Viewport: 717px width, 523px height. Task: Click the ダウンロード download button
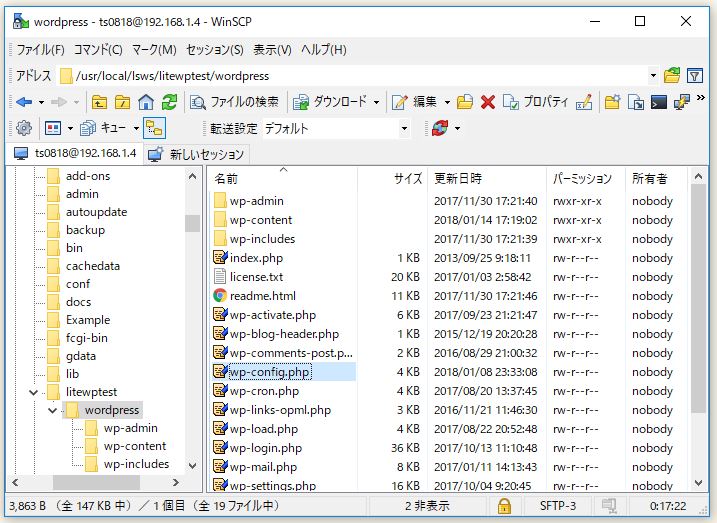click(x=330, y=102)
